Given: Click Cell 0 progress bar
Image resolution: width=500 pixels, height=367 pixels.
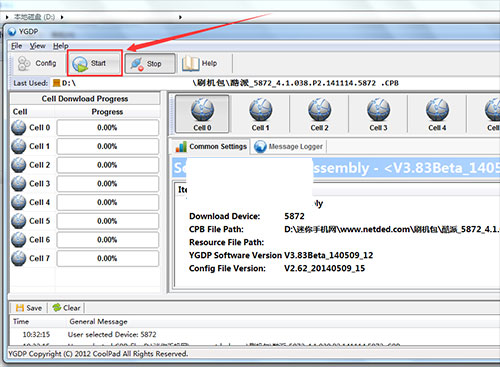Looking at the screenshot, I should (107, 128).
